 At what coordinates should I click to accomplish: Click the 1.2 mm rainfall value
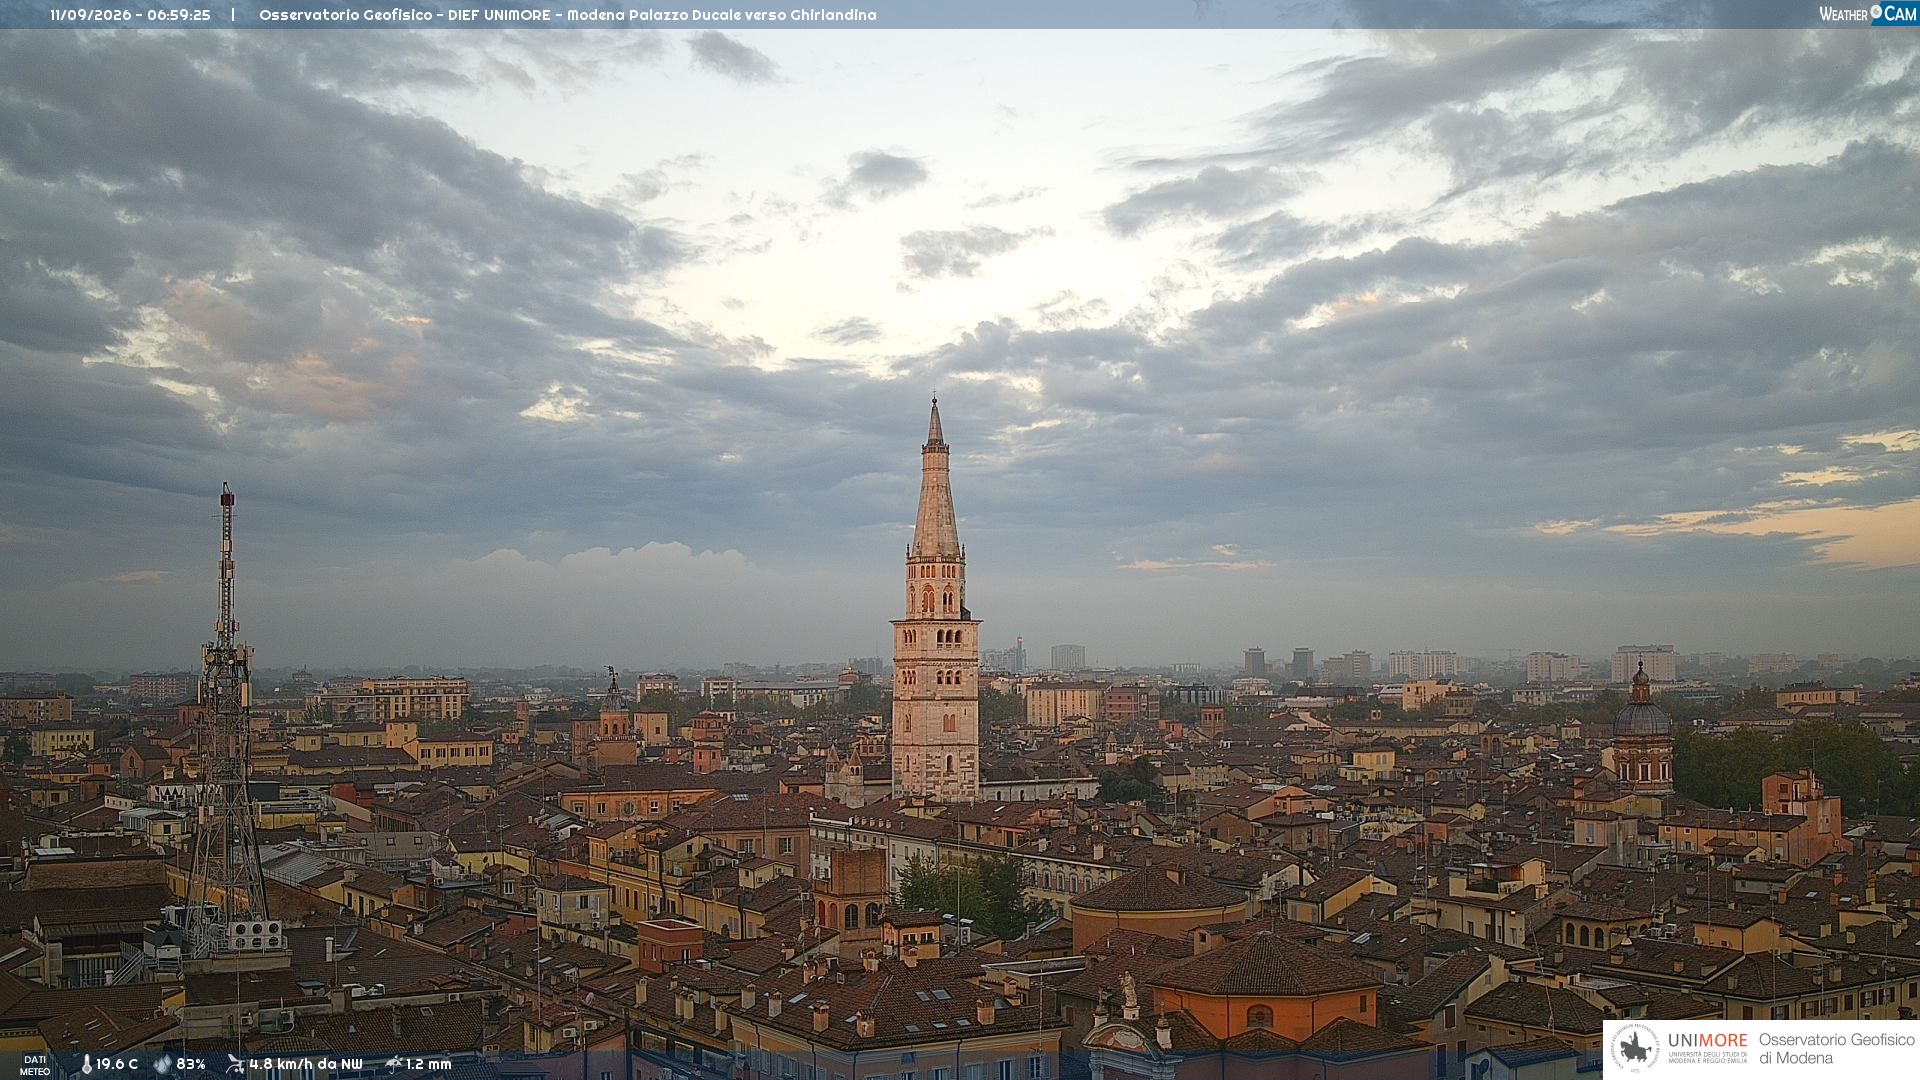(x=429, y=1064)
